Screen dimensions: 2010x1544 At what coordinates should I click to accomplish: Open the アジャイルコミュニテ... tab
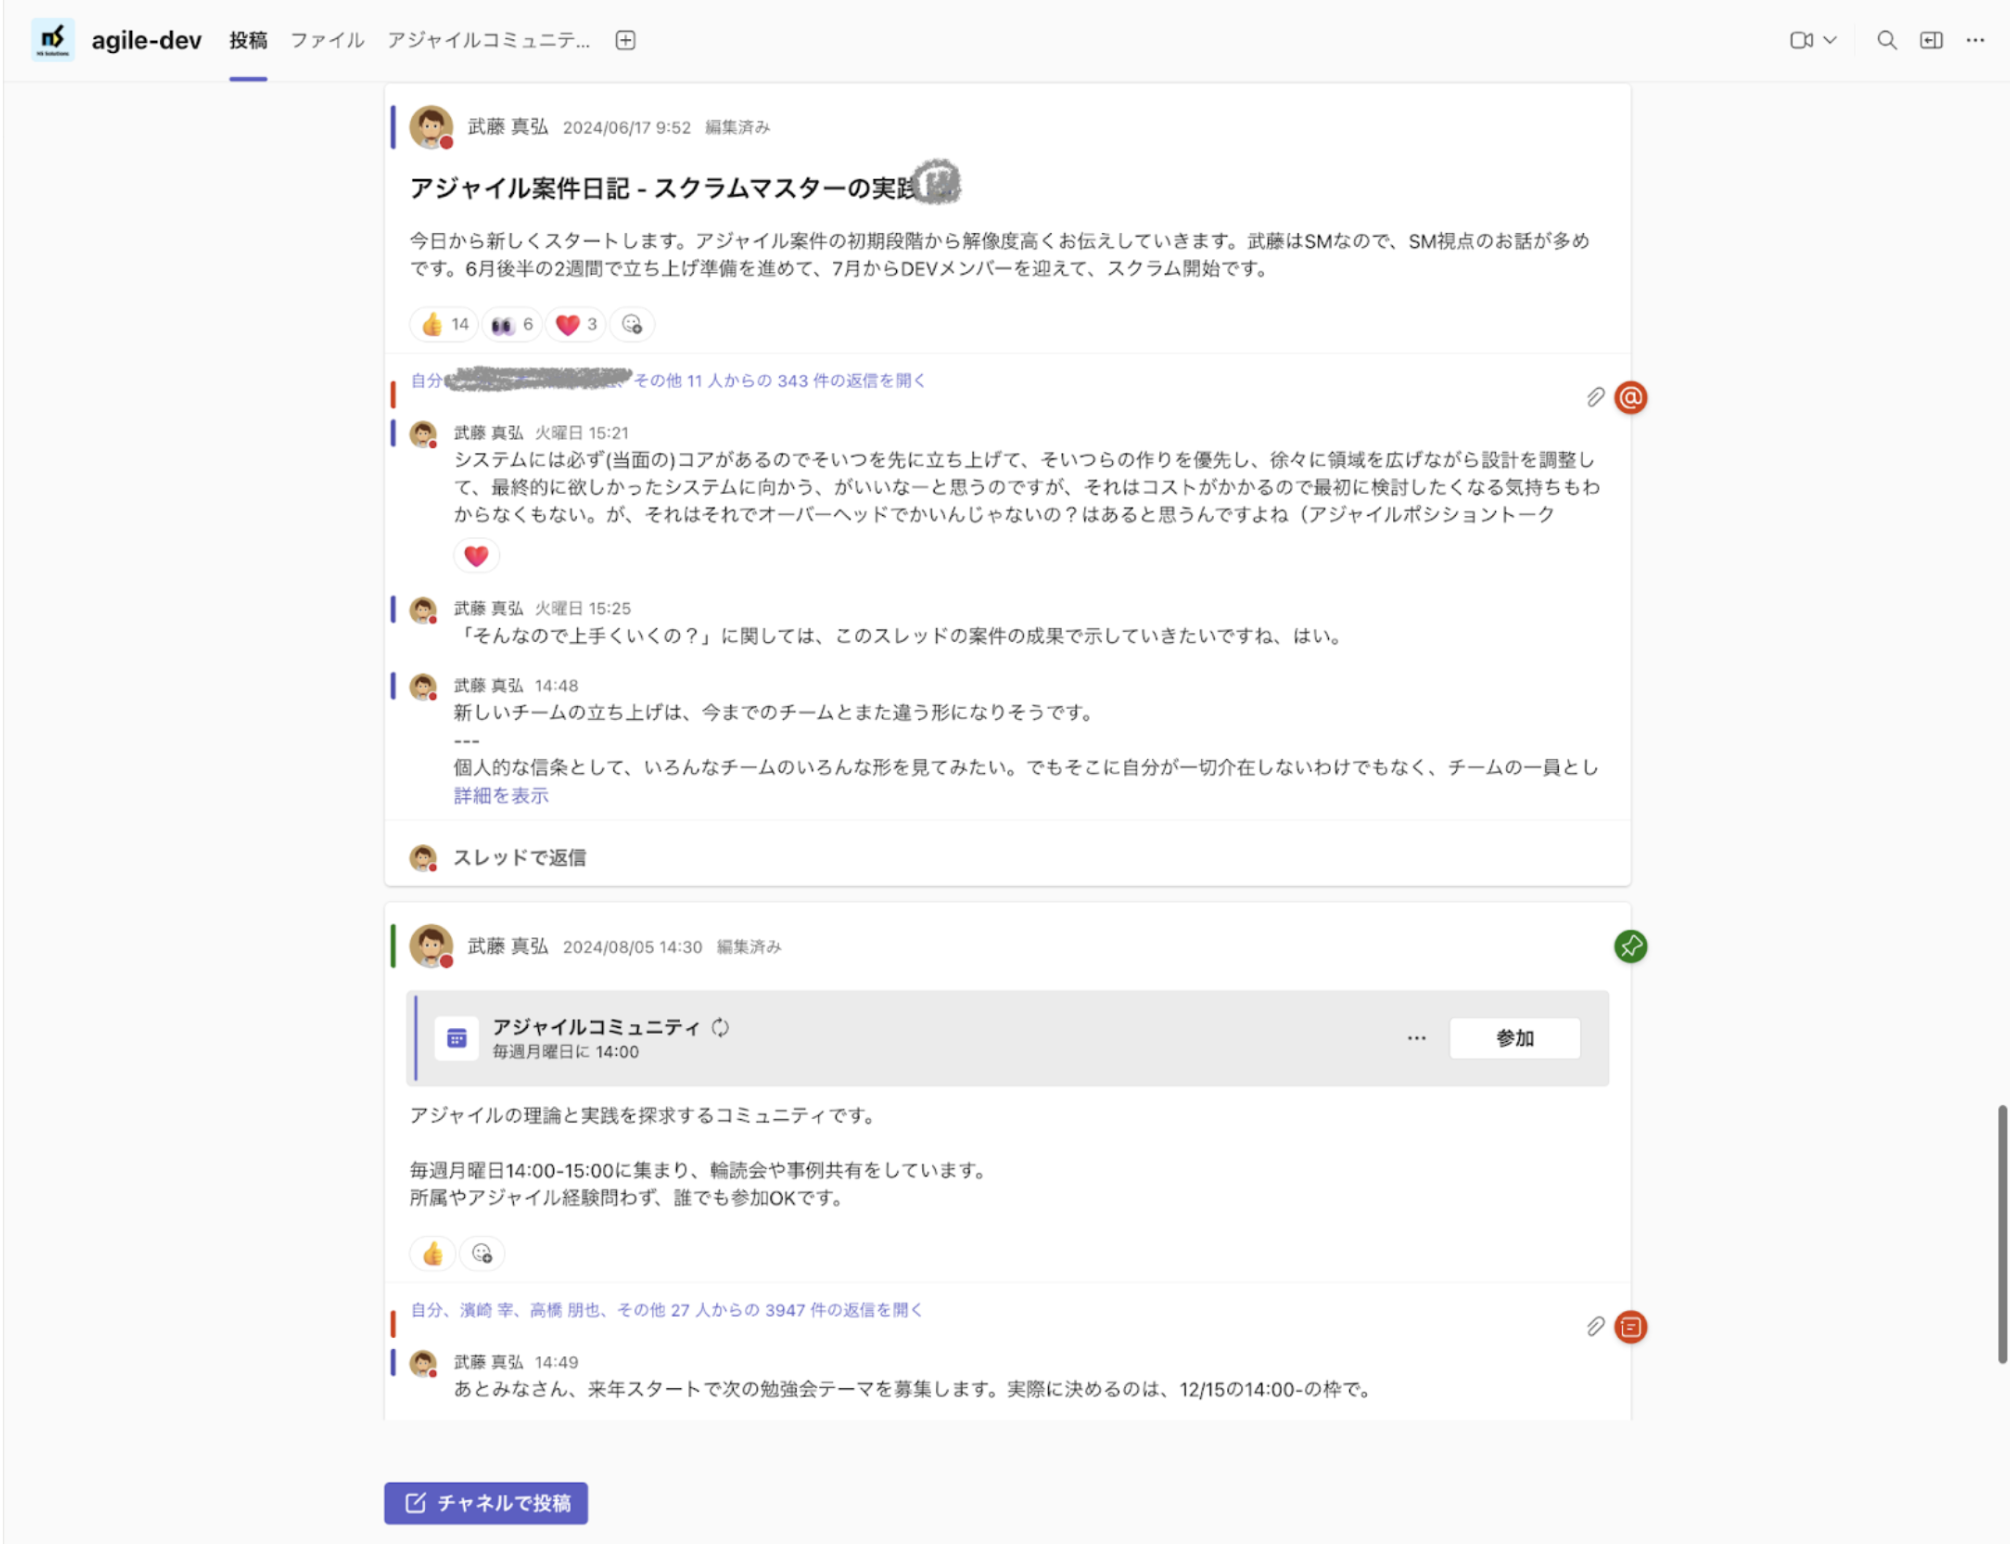tap(488, 40)
